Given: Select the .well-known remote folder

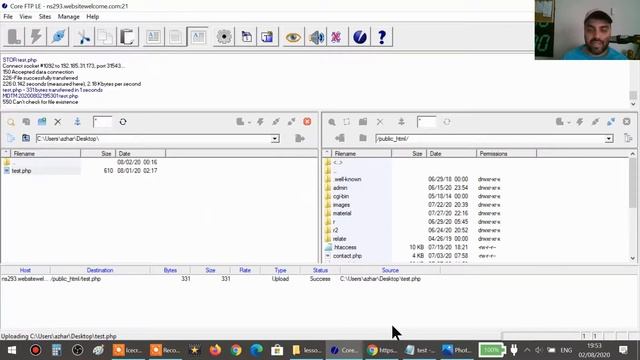Looking at the screenshot, I should coord(347,179).
